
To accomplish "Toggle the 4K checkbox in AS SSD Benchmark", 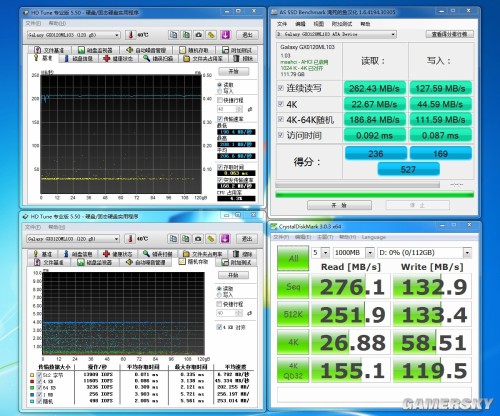I will 281,104.
